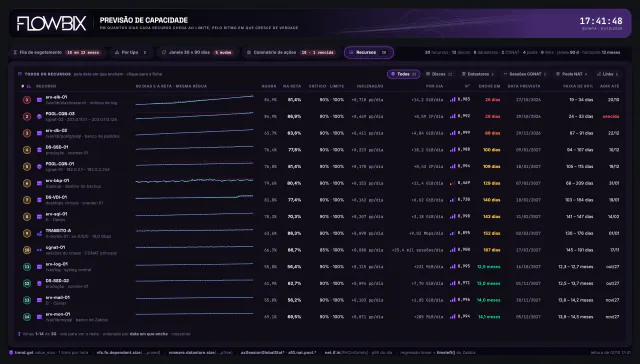This screenshot has height=364, width=640.
Task: Open the srv-mail-01 resource row
Action: (320, 300)
